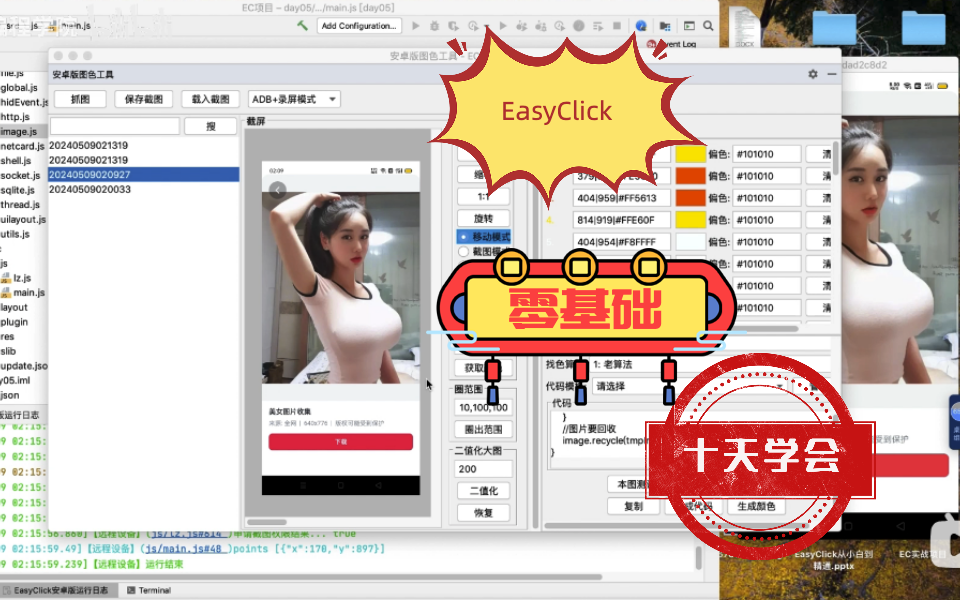The height and width of the screenshot is (600, 960).
Task: Click the 保存截图 button
Action: coord(144,99)
